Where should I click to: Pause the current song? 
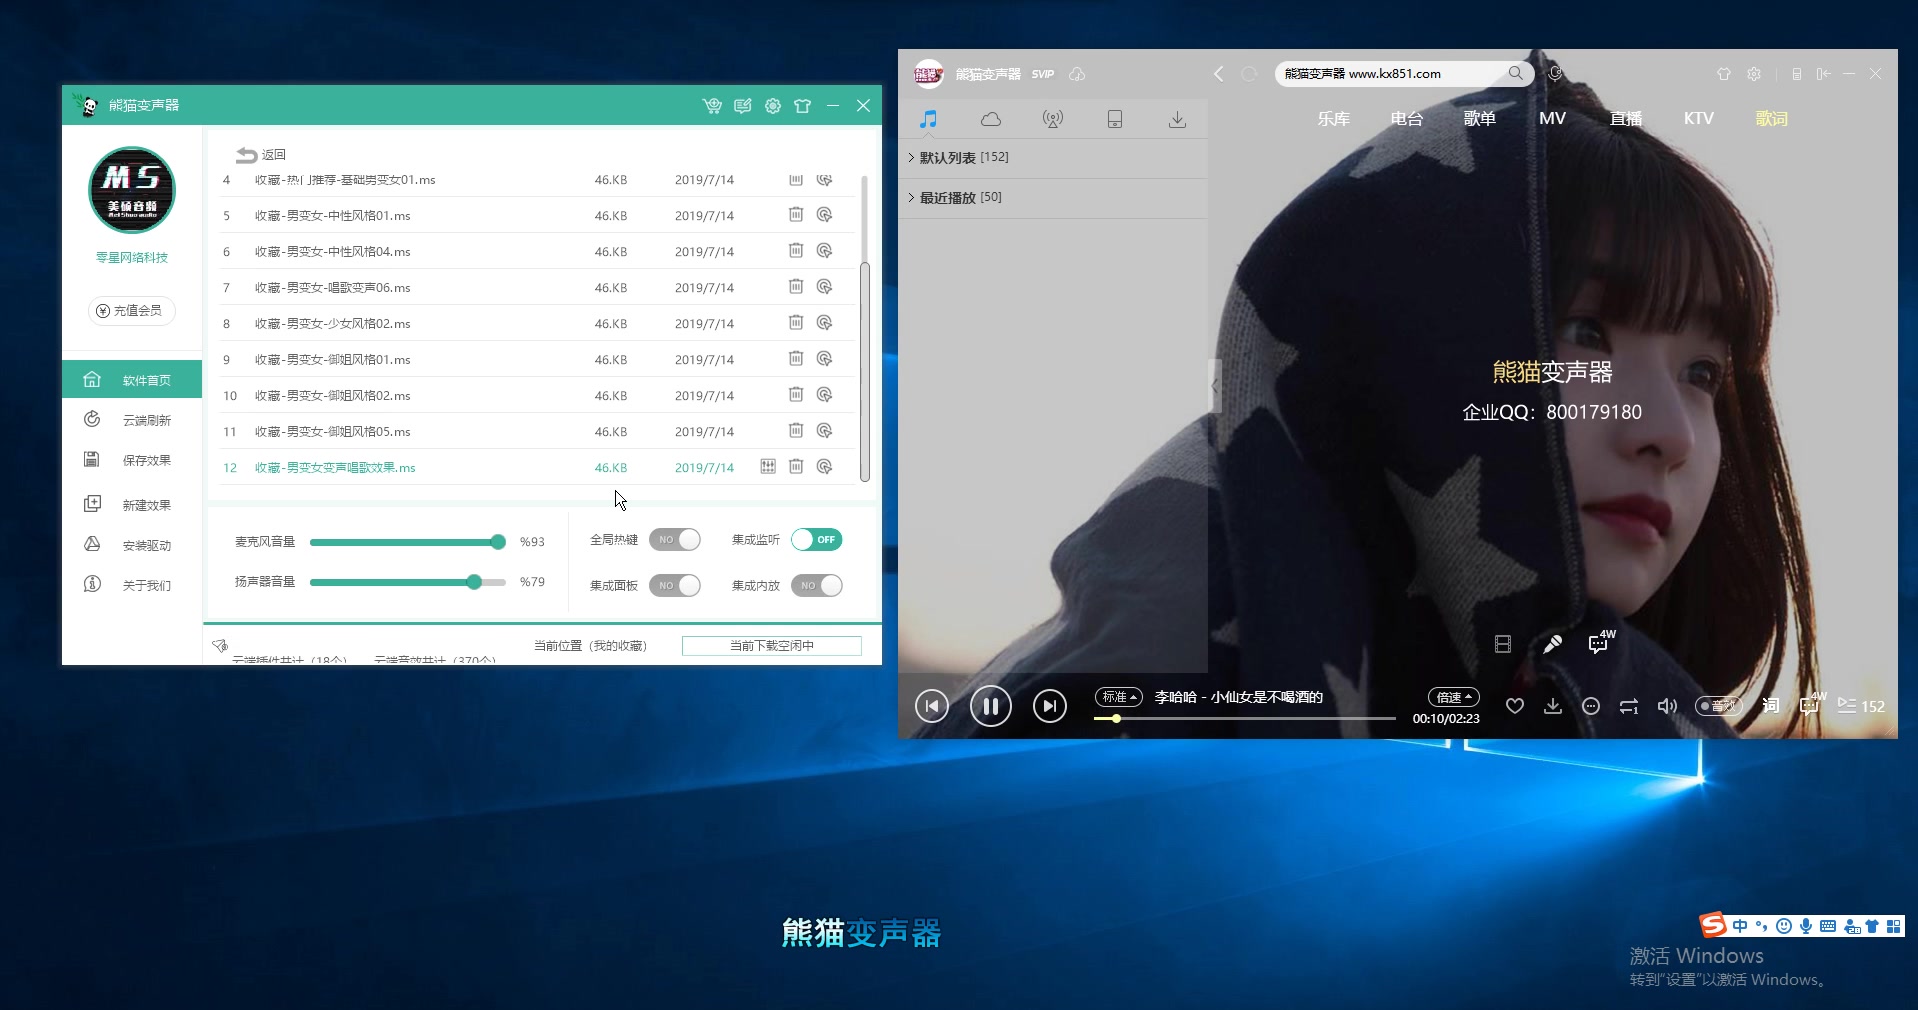(990, 707)
